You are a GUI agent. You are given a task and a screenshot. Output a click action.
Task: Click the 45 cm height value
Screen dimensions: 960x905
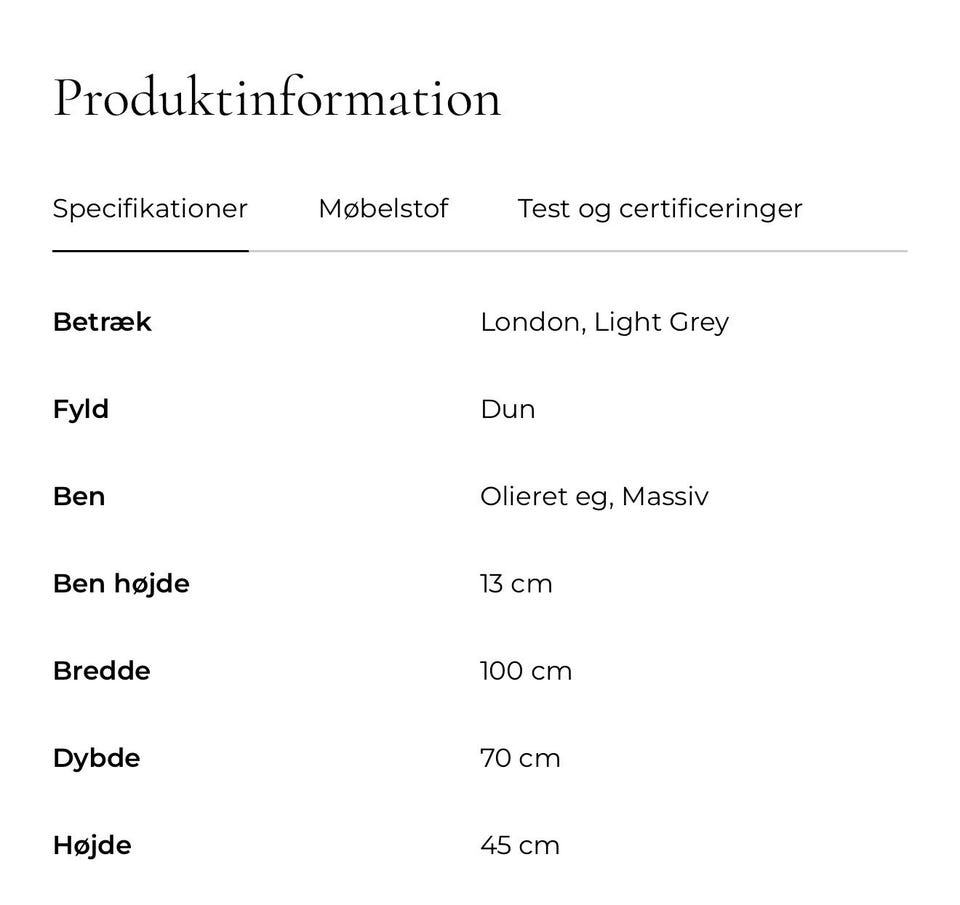tap(520, 845)
